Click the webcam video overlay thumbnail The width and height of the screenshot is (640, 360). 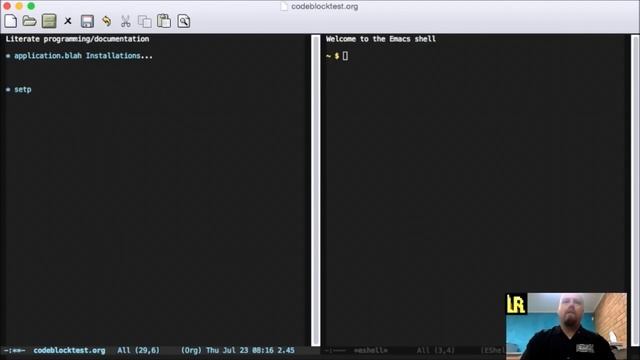click(567, 326)
